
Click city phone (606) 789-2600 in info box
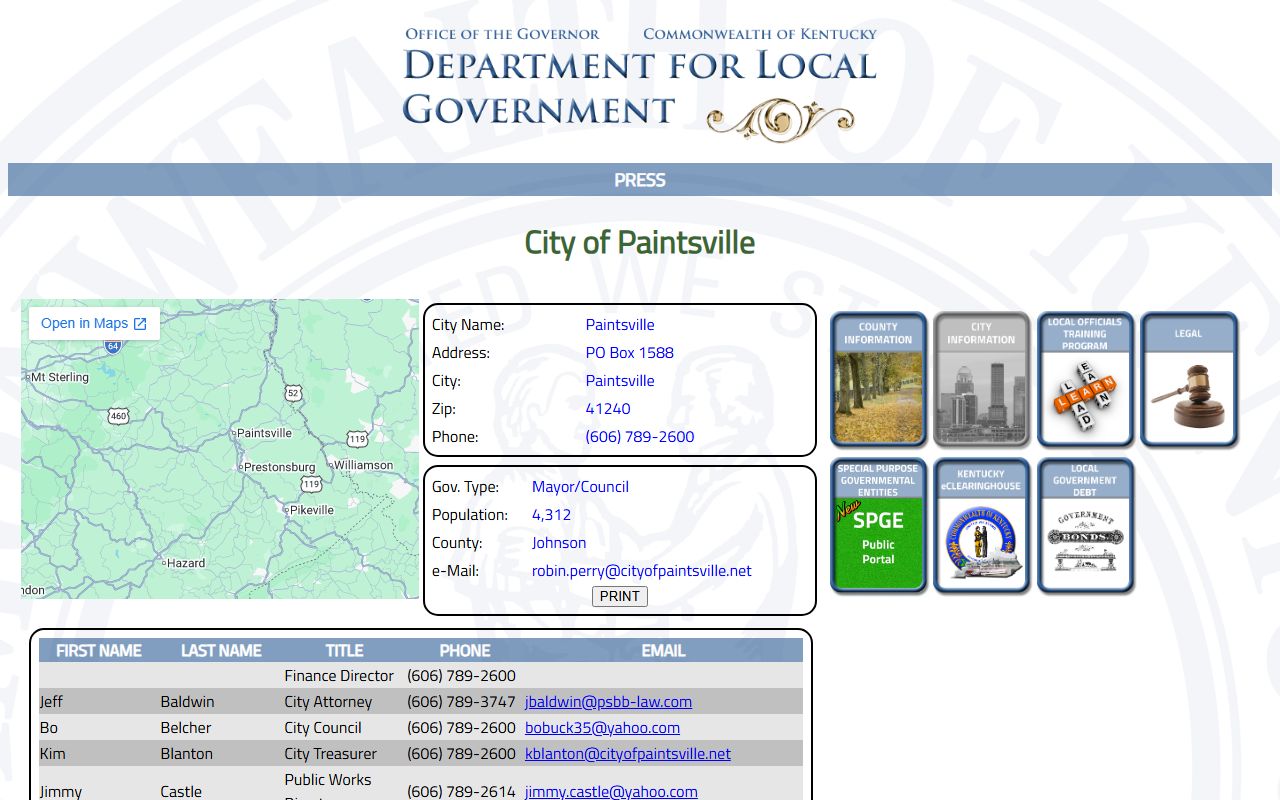point(640,437)
